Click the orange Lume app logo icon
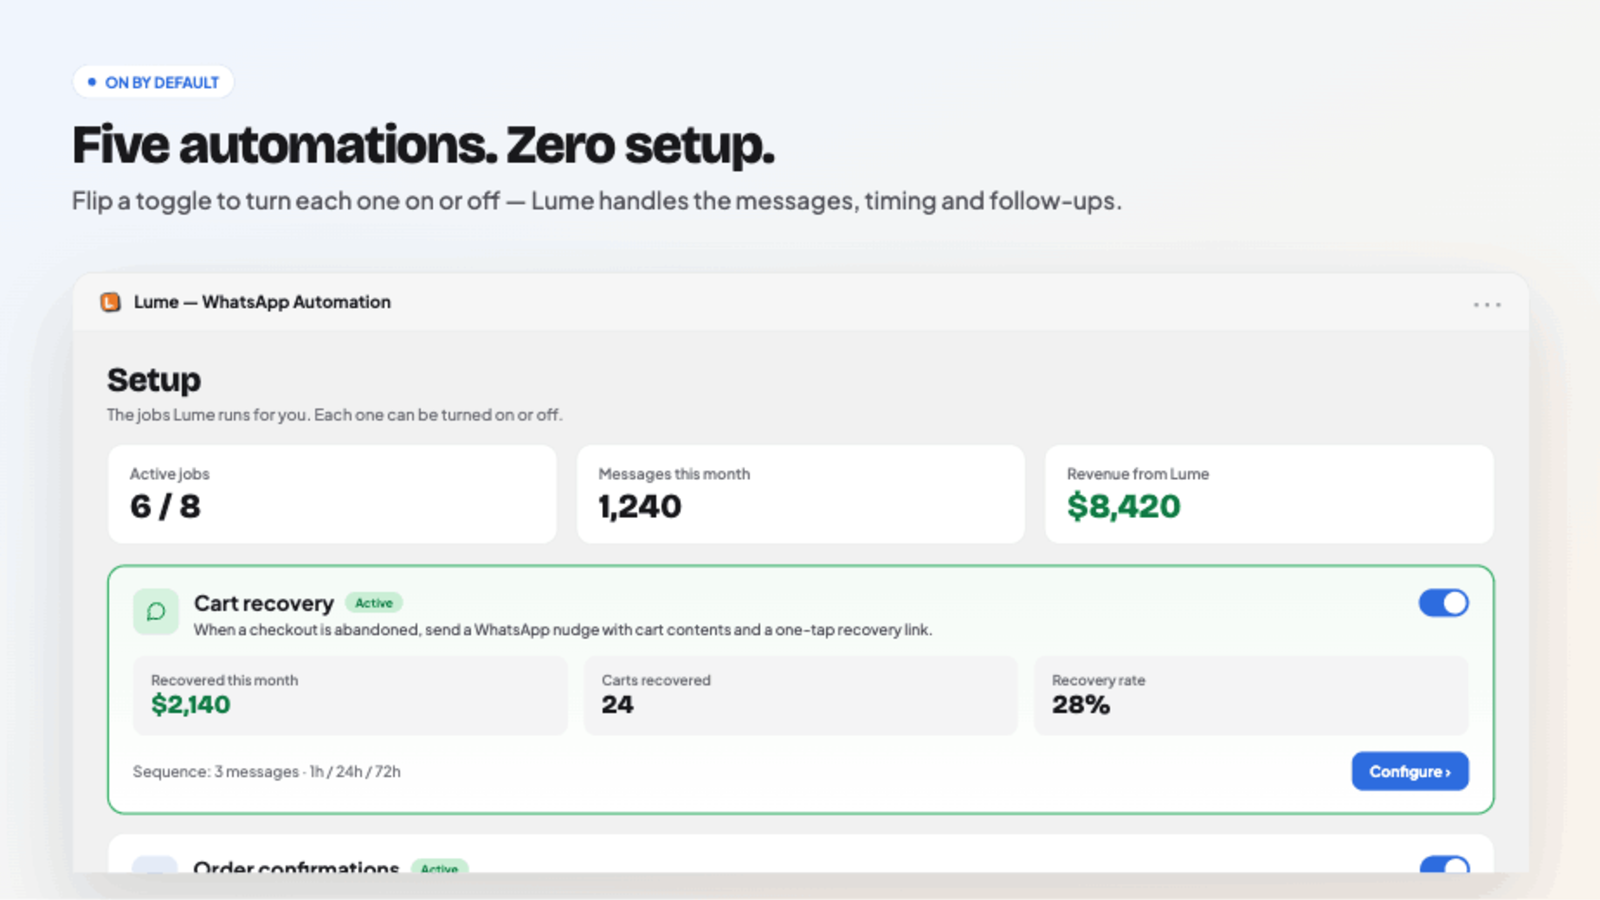 [x=110, y=302]
